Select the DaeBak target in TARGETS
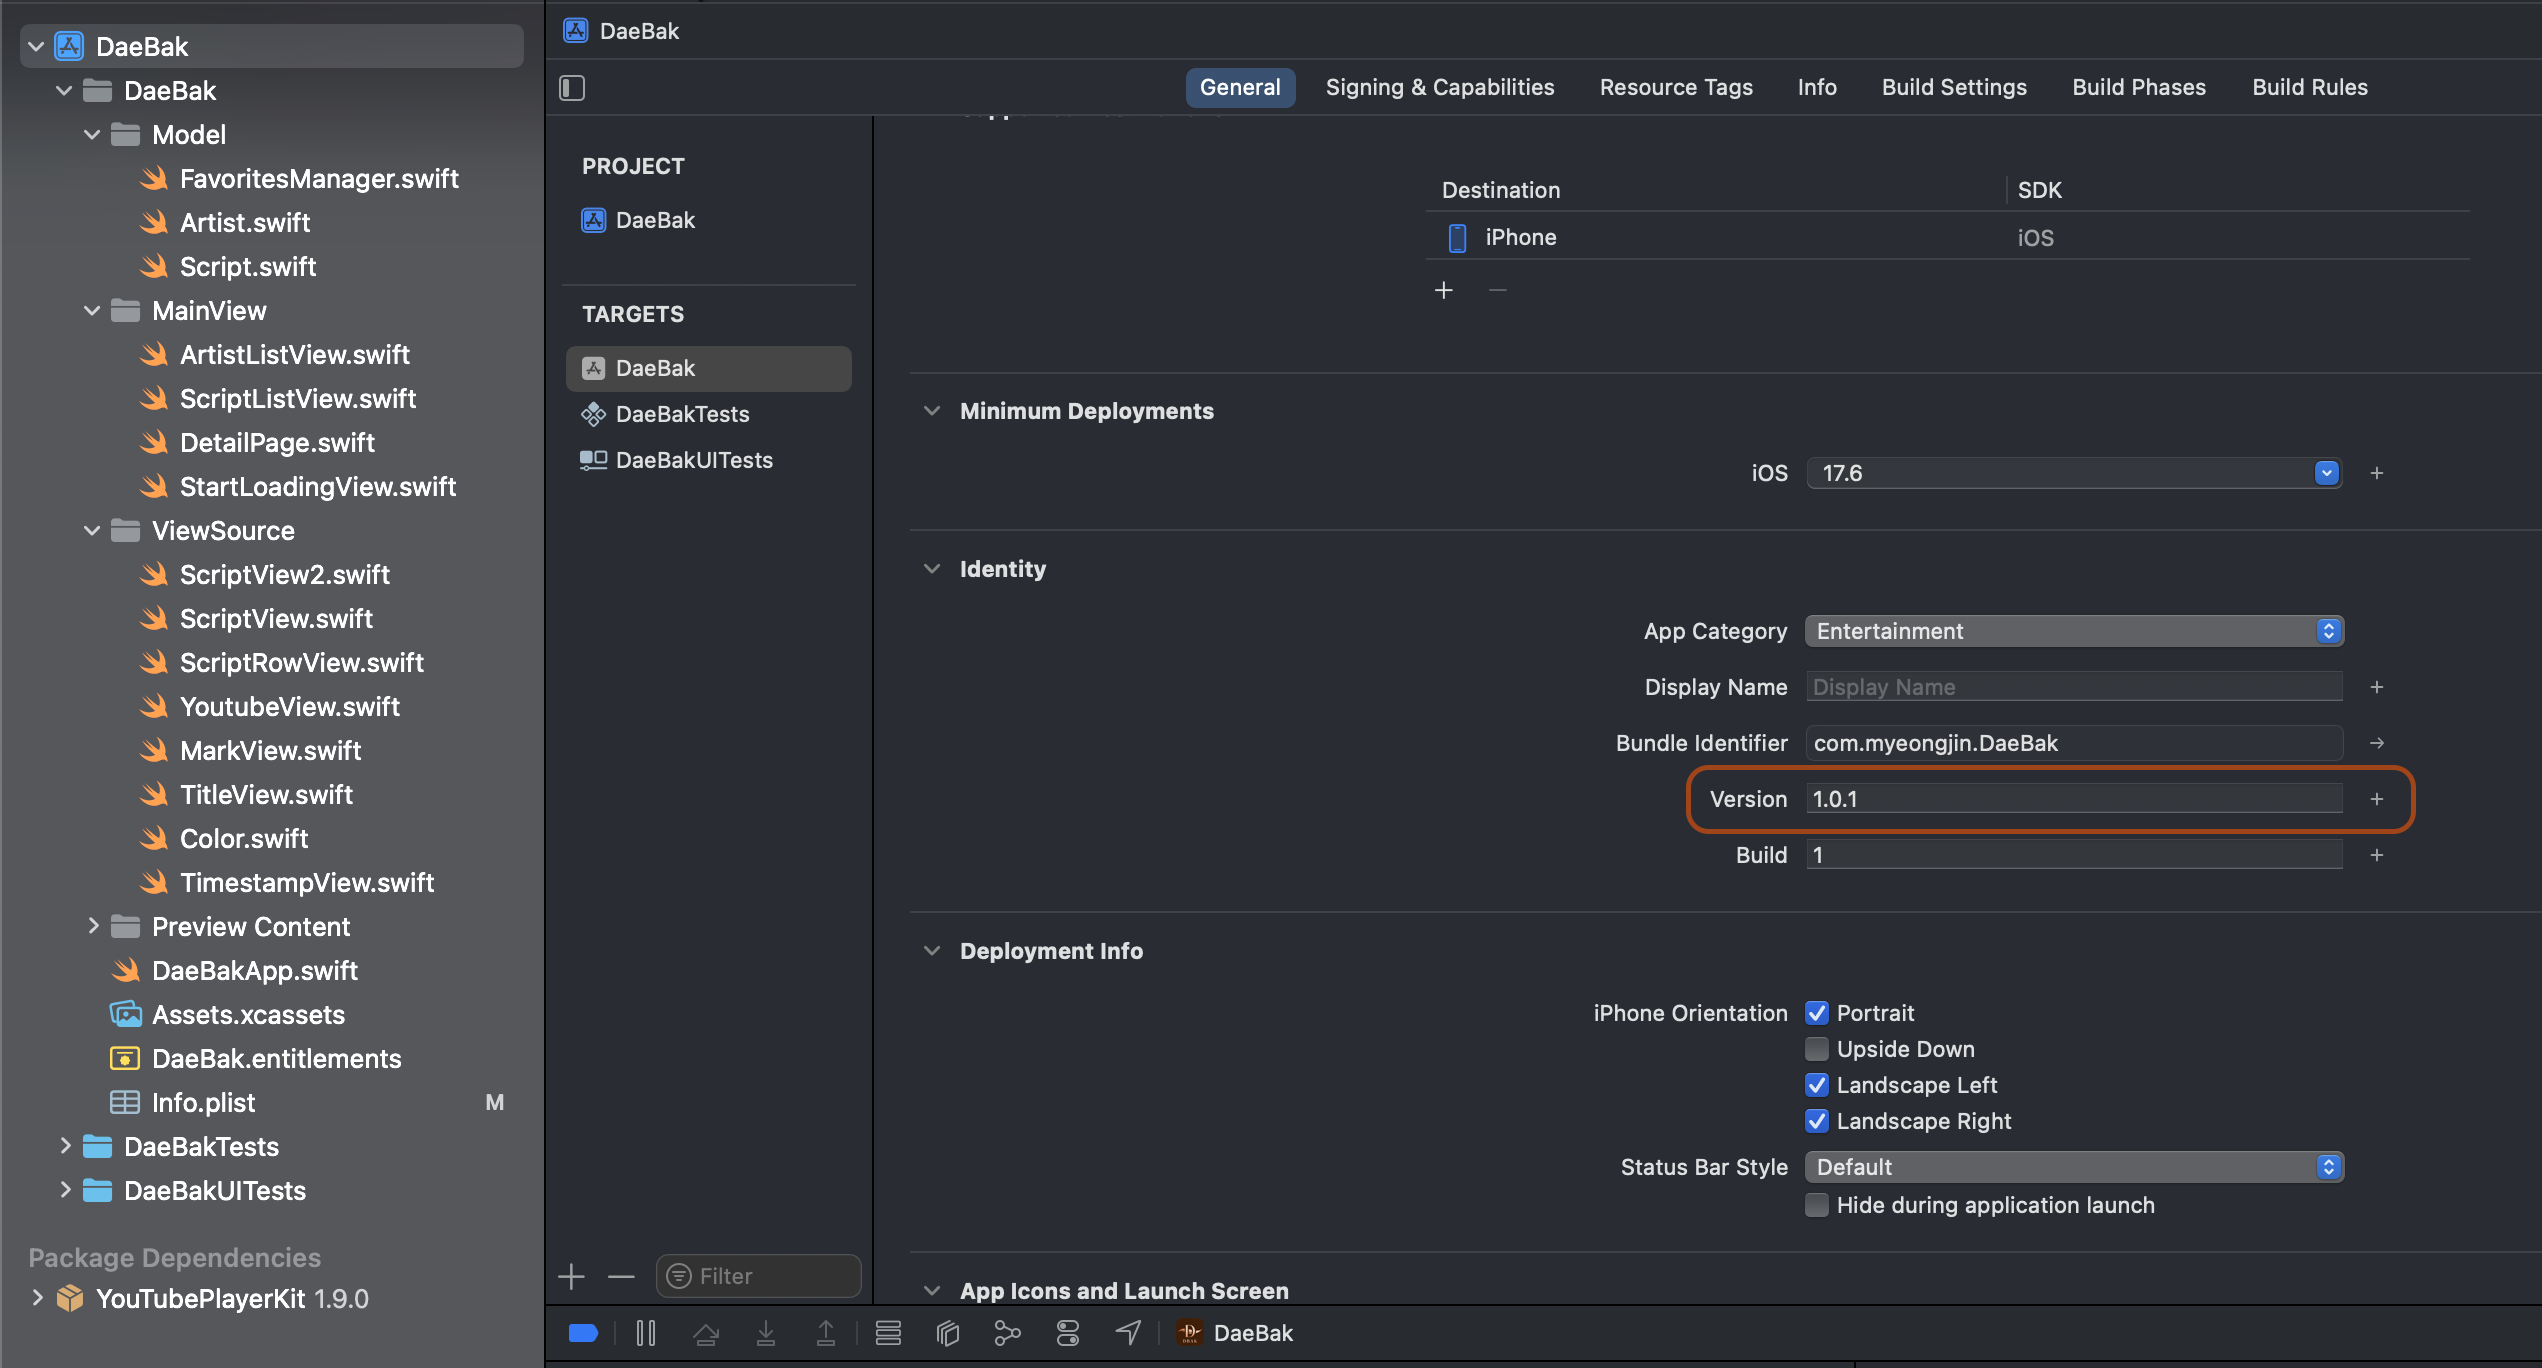The width and height of the screenshot is (2542, 1368). coord(708,368)
